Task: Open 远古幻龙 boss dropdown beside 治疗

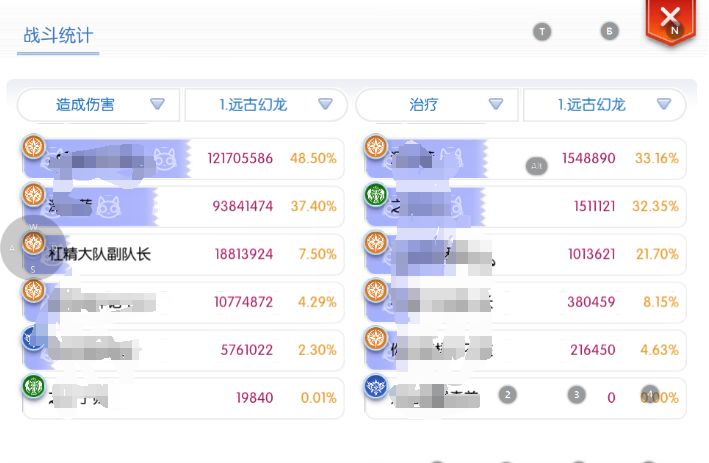Action: [x=604, y=104]
